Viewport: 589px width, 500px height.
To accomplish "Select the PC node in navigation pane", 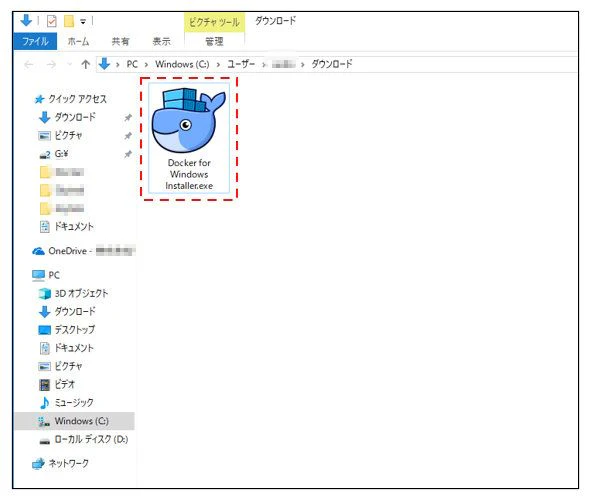I will [54, 275].
